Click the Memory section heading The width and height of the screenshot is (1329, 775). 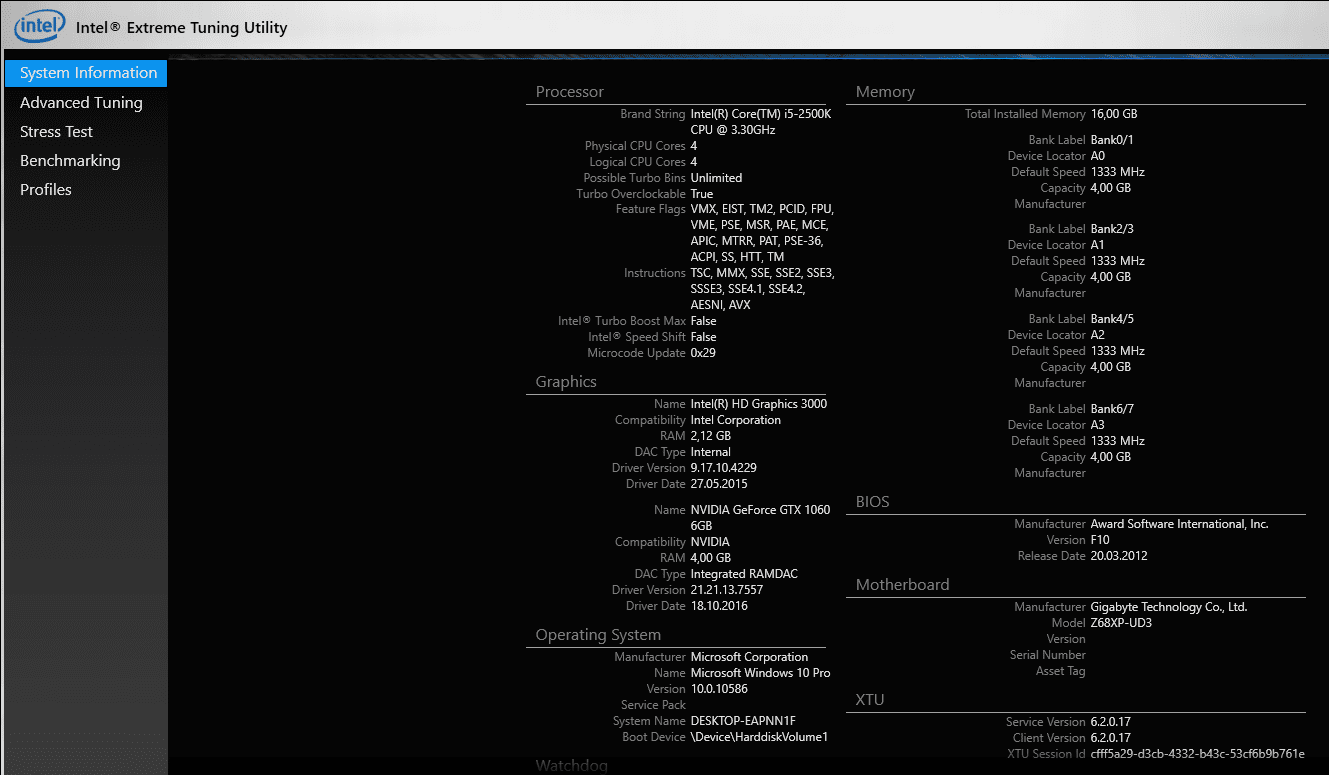click(885, 92)
